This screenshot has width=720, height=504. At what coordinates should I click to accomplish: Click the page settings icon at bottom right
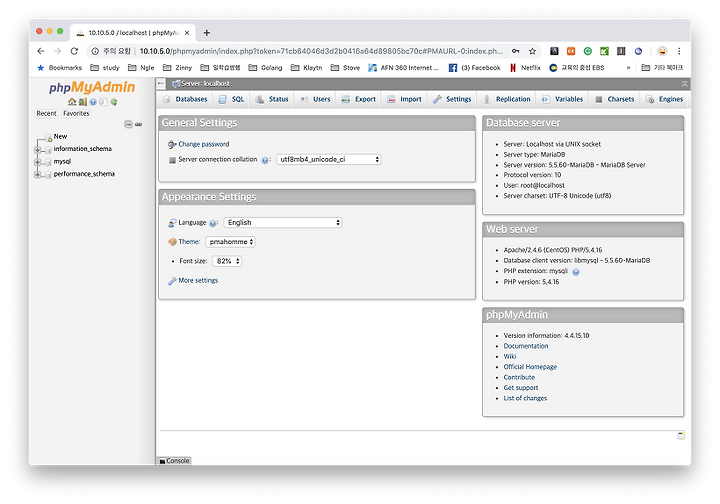click(681, 435)
